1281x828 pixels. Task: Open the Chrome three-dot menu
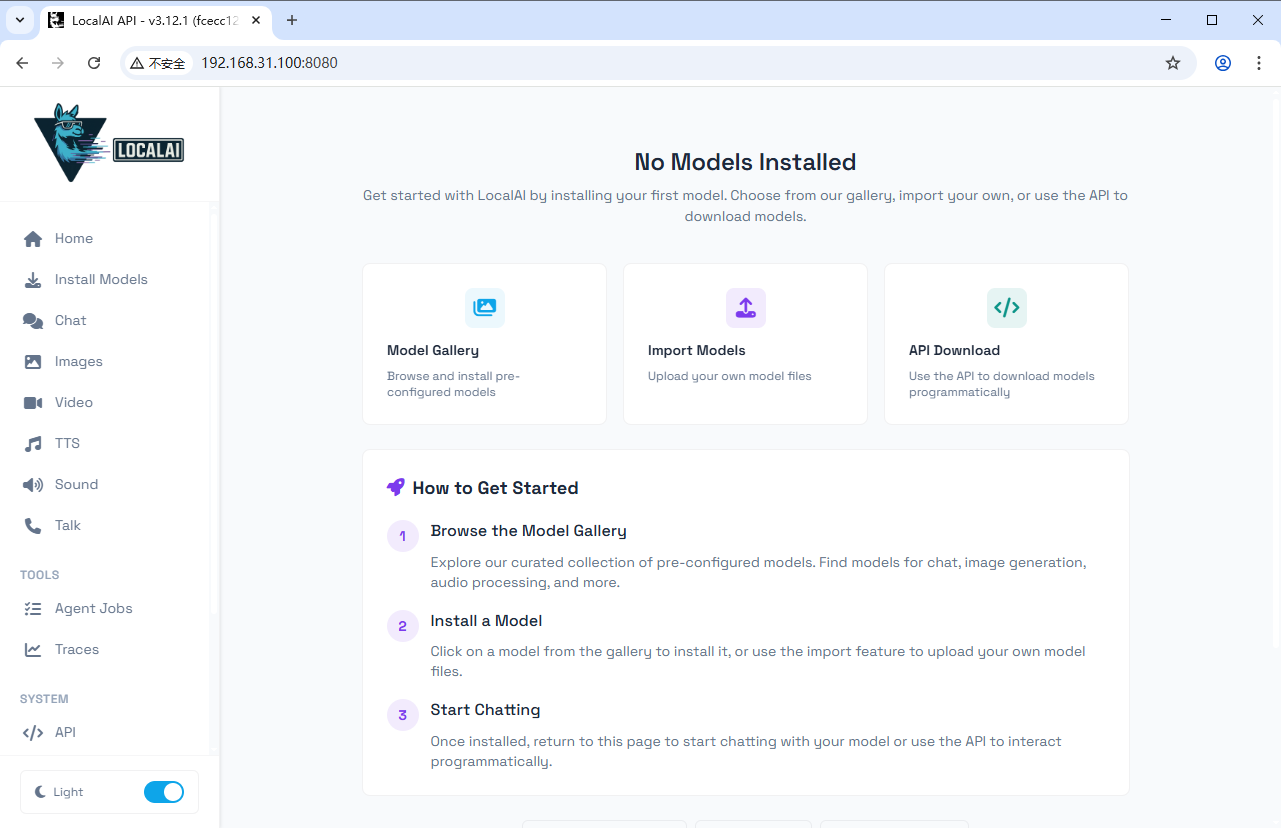point(1259,63)
